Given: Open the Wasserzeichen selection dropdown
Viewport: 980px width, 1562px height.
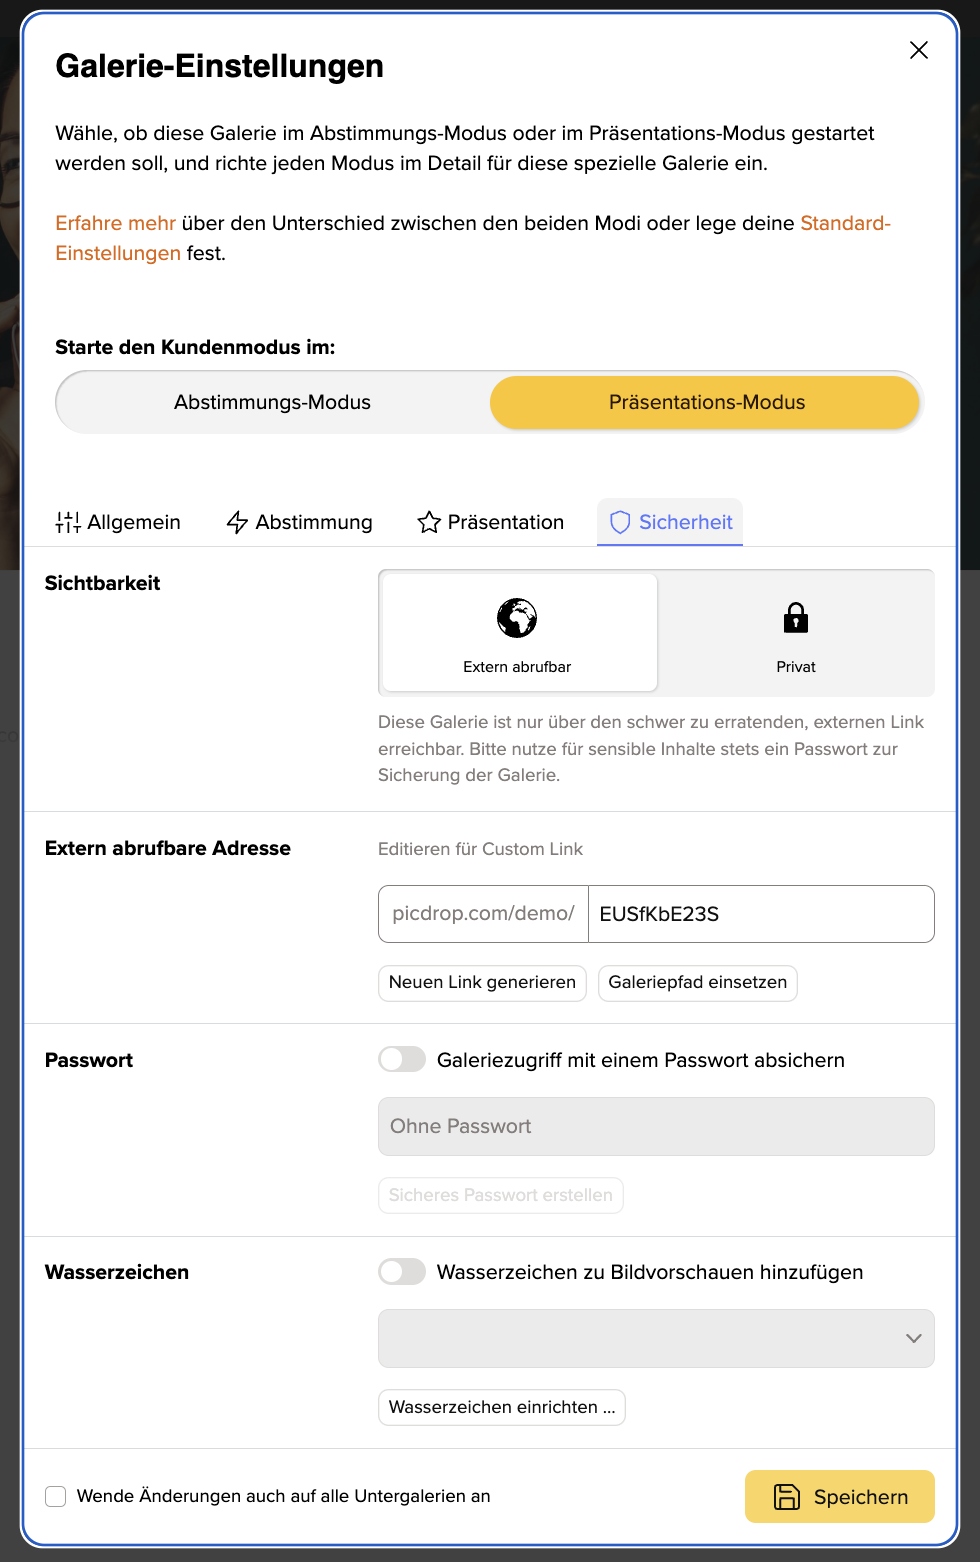Looking at the screenshot, I should [x=656, y=1338].
